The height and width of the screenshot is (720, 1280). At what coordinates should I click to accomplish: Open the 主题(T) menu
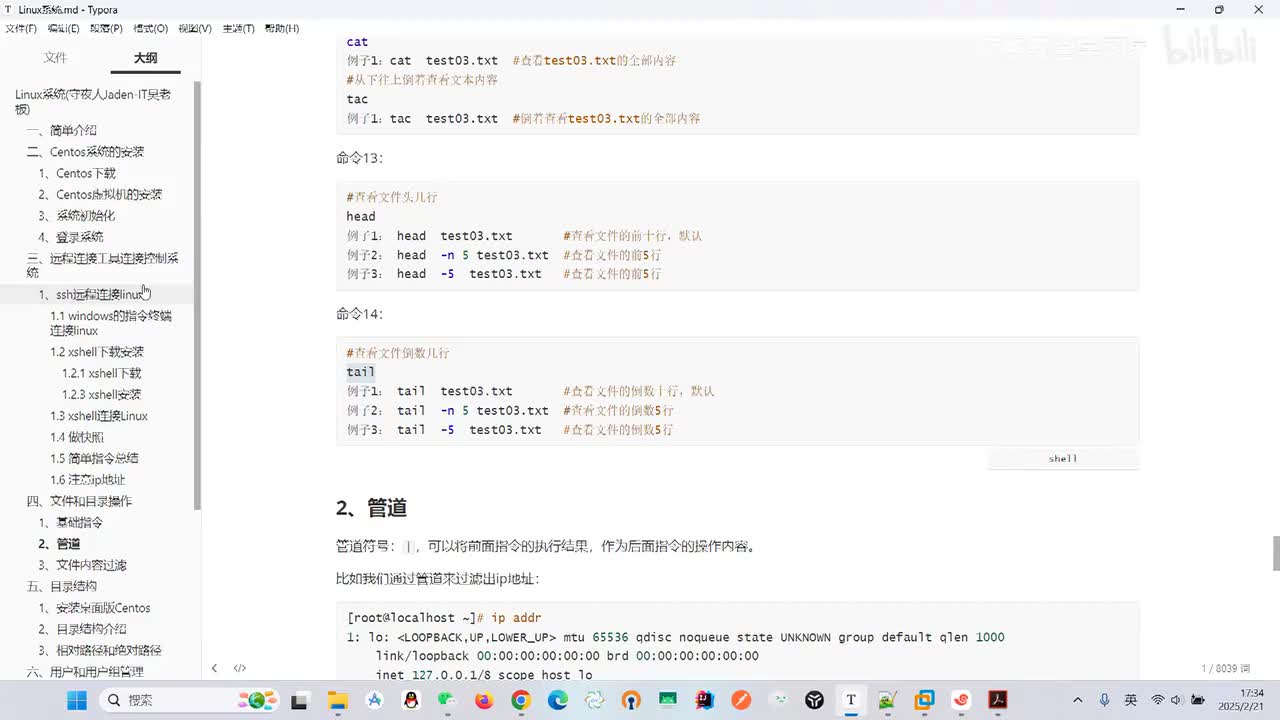[x=238, y=28]
